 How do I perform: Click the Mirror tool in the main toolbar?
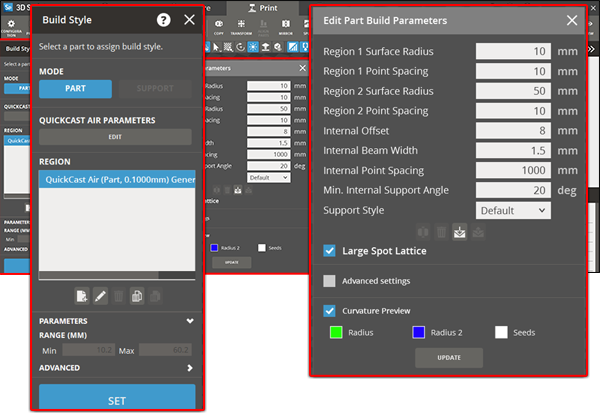(x=285, y=27)
